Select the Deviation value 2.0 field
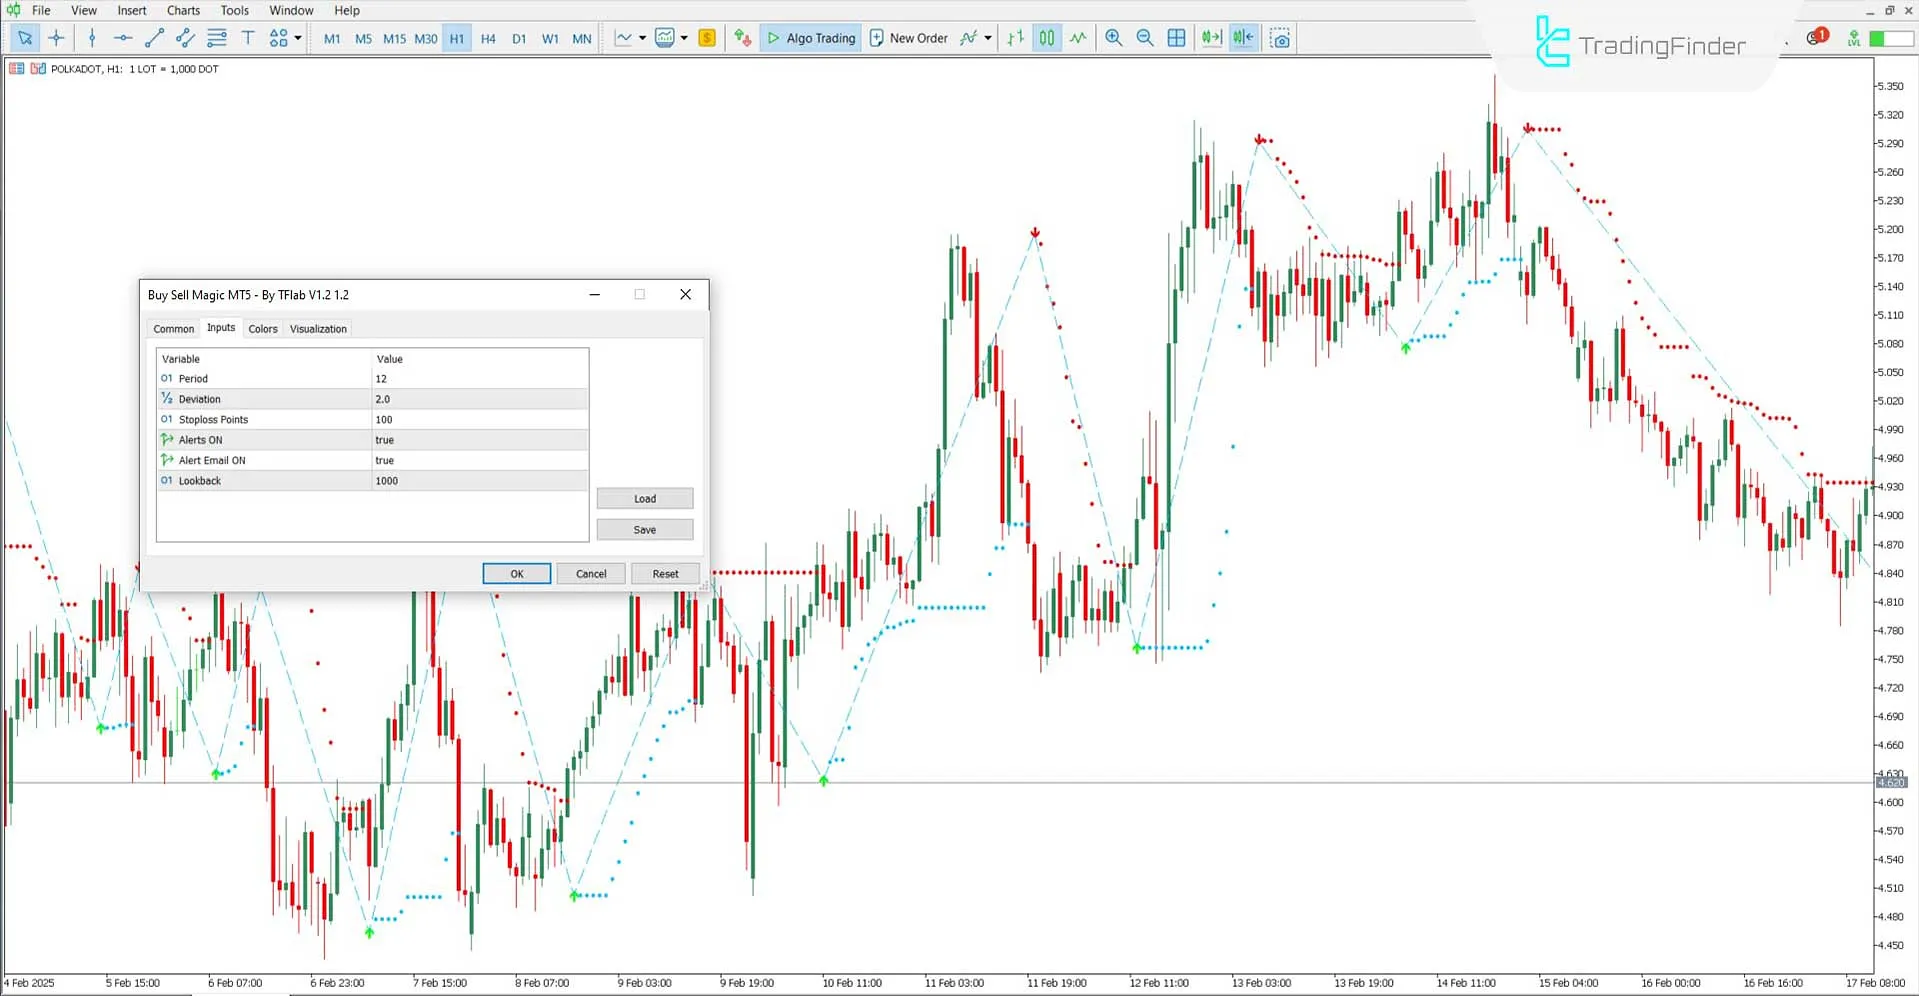1919x996 pixels. [480, 398]
